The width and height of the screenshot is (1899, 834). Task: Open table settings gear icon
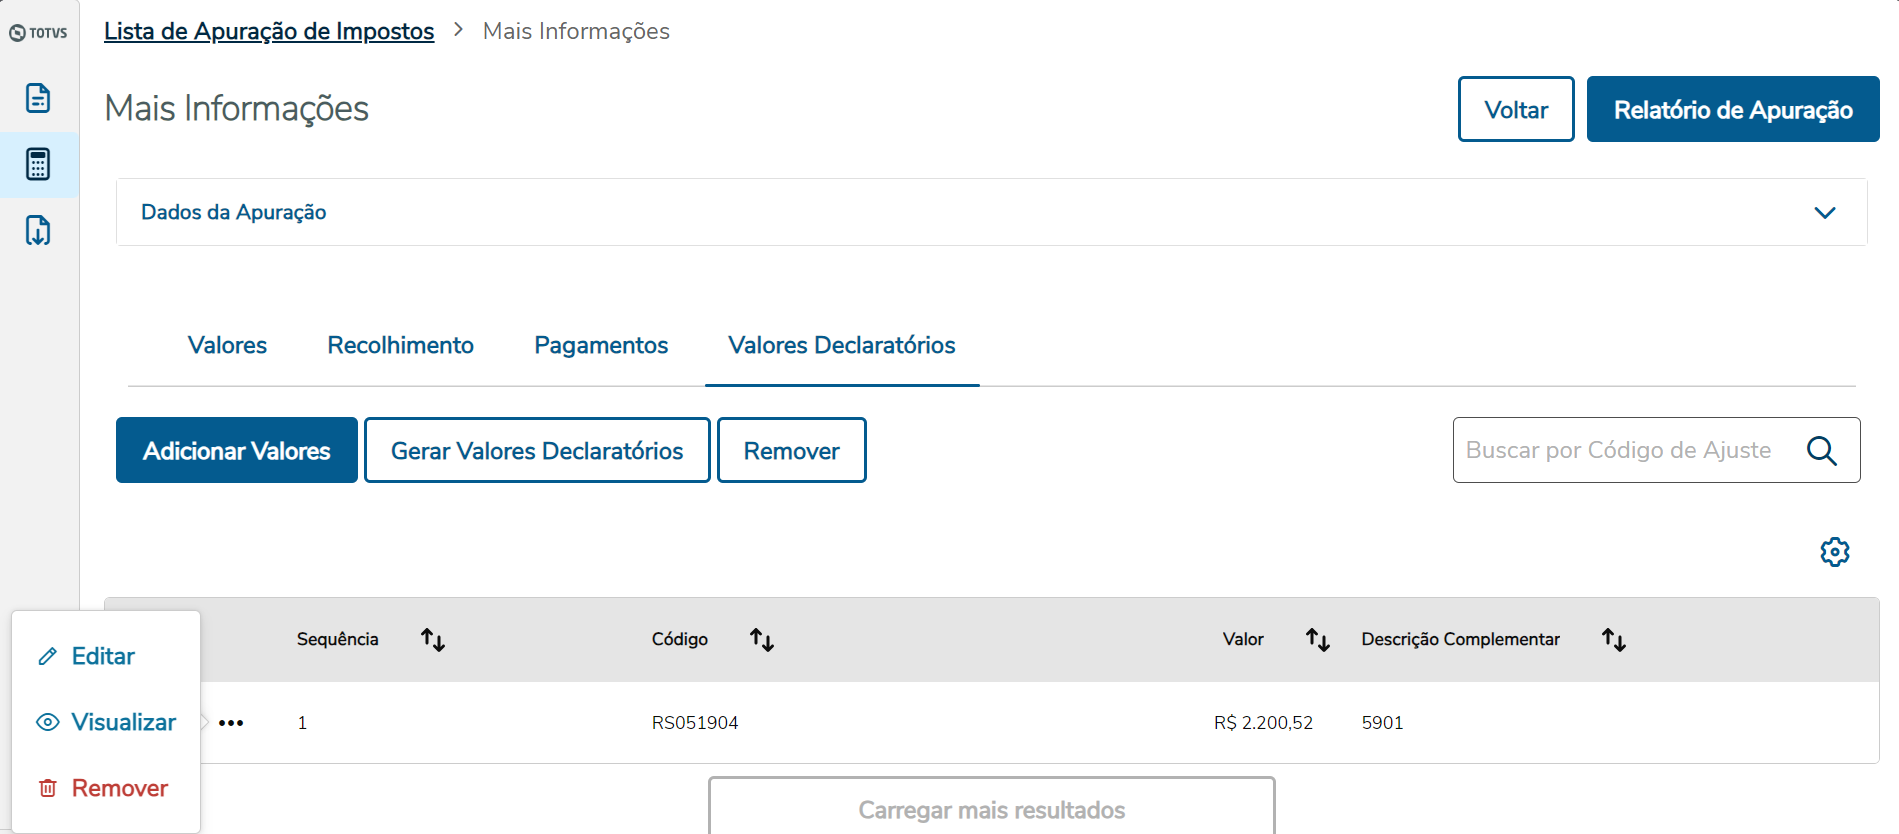tap(1834, 552)
